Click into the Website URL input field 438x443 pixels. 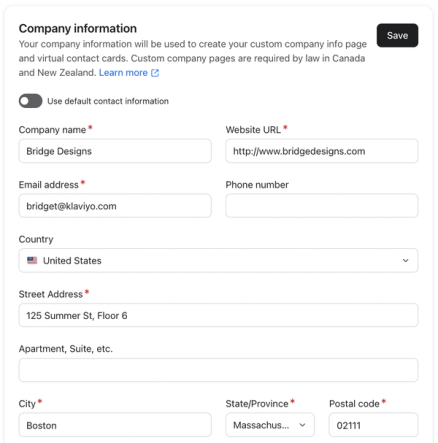322,151
